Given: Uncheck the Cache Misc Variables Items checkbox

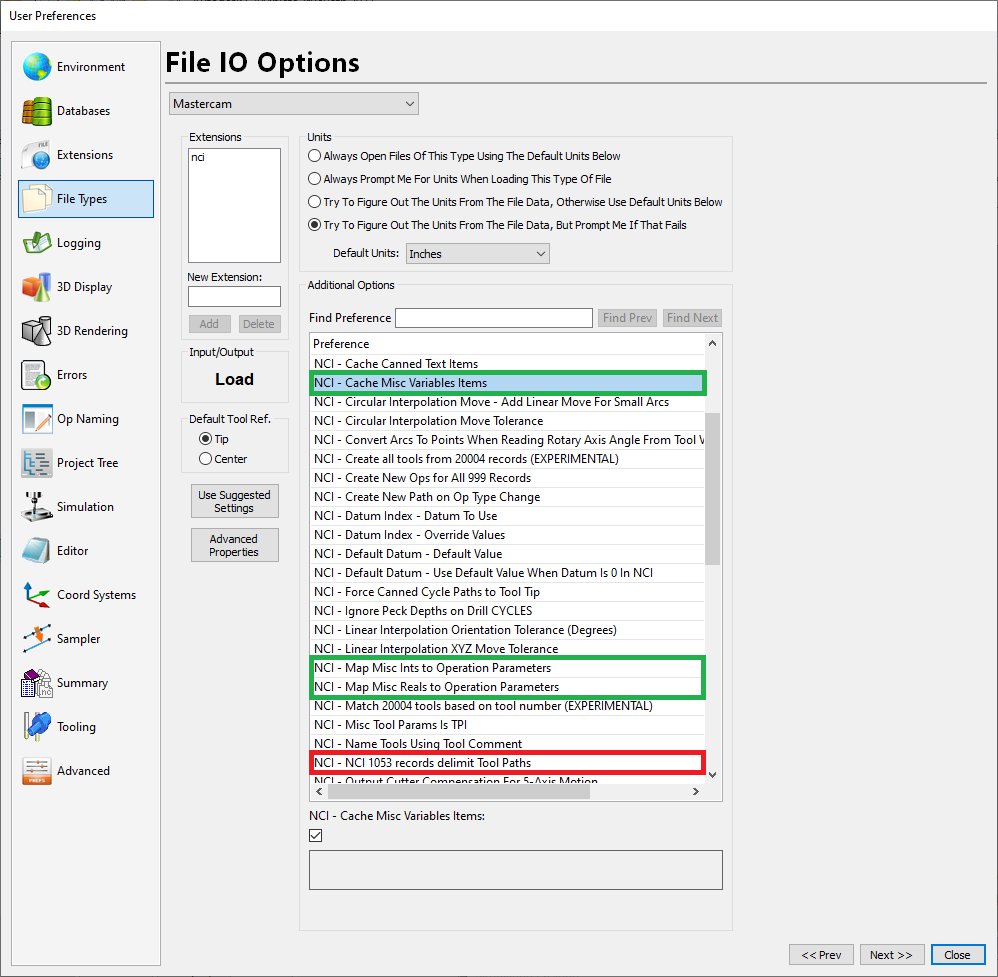Looking at the screenshot, I should 316,835.
